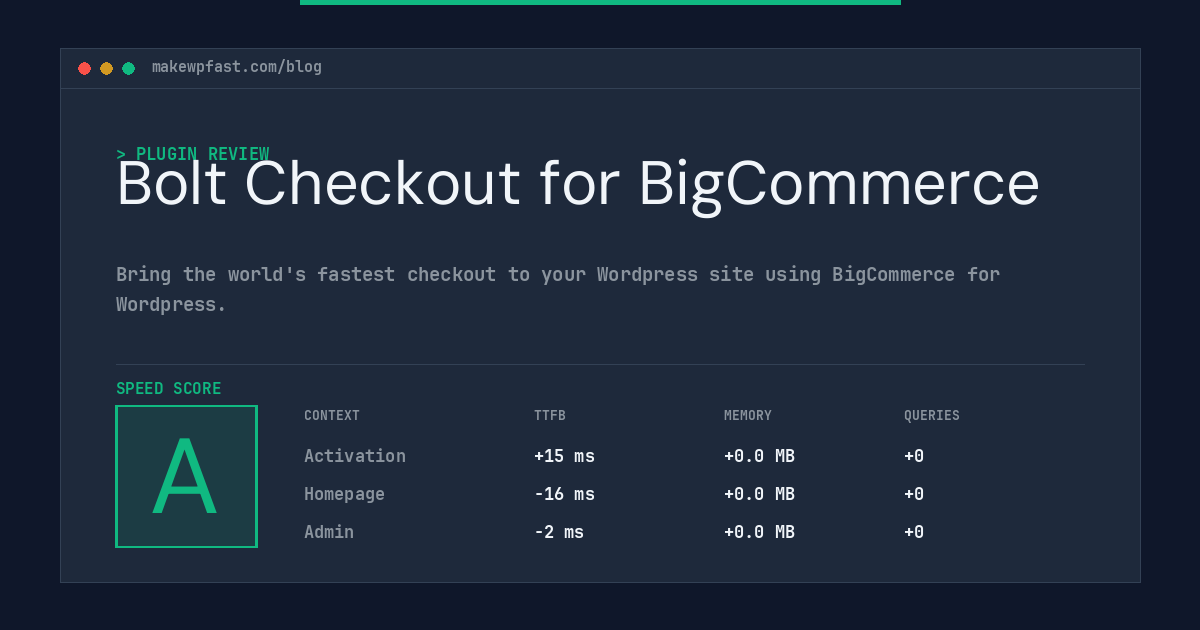Click the yellow window dot

106,68
